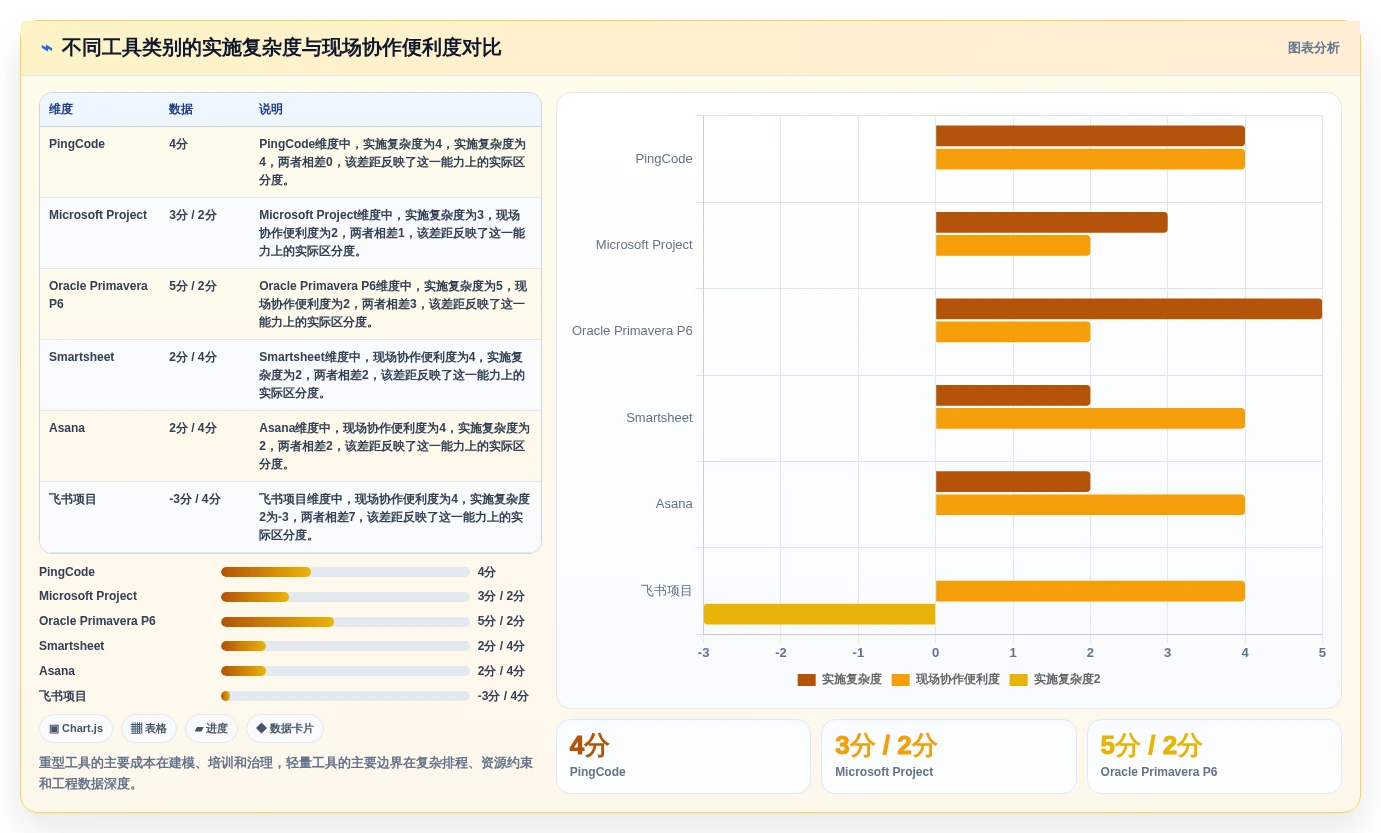
Task: Toggle 实施复杂度2 legend swatch
Action: tap(1018, 680)
